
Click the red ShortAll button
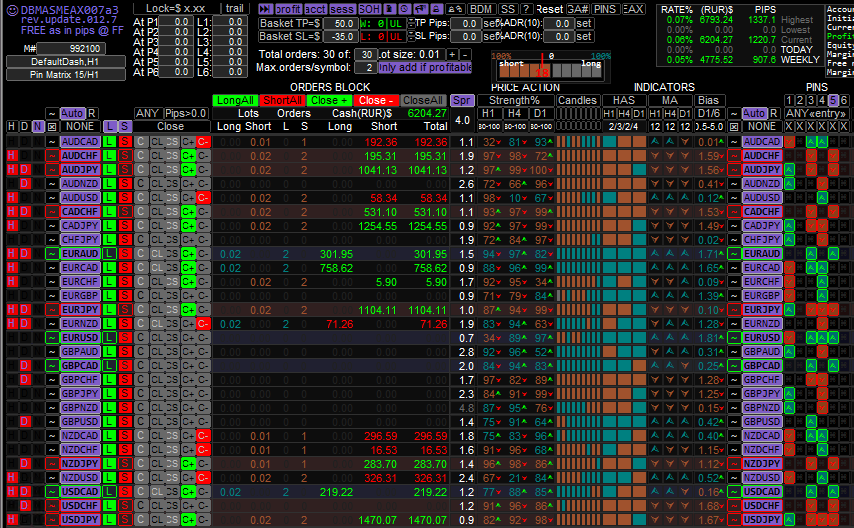(282, 100)
